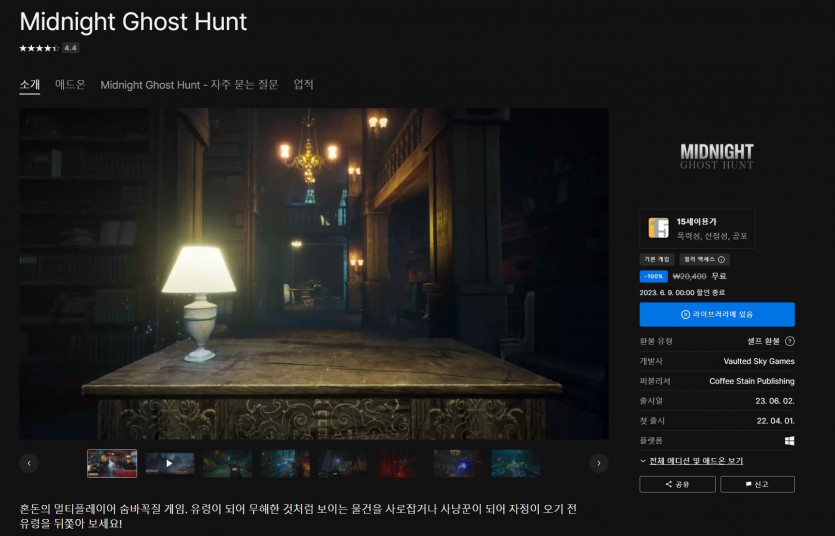The width and height of the screenshot is (835, 536).
Task: Click the 무료 price text
Action: (x=719, y=276)
